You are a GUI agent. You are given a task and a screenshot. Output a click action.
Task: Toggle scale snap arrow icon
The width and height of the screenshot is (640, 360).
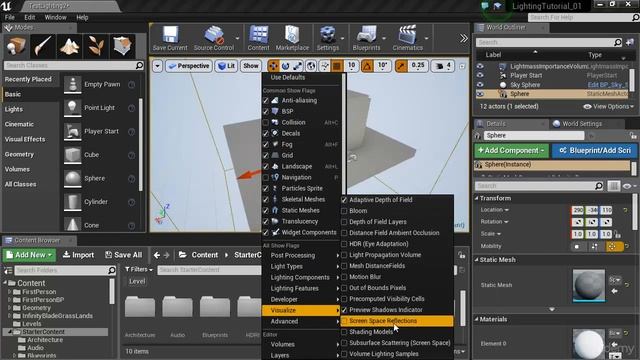[x=401, y=66]
